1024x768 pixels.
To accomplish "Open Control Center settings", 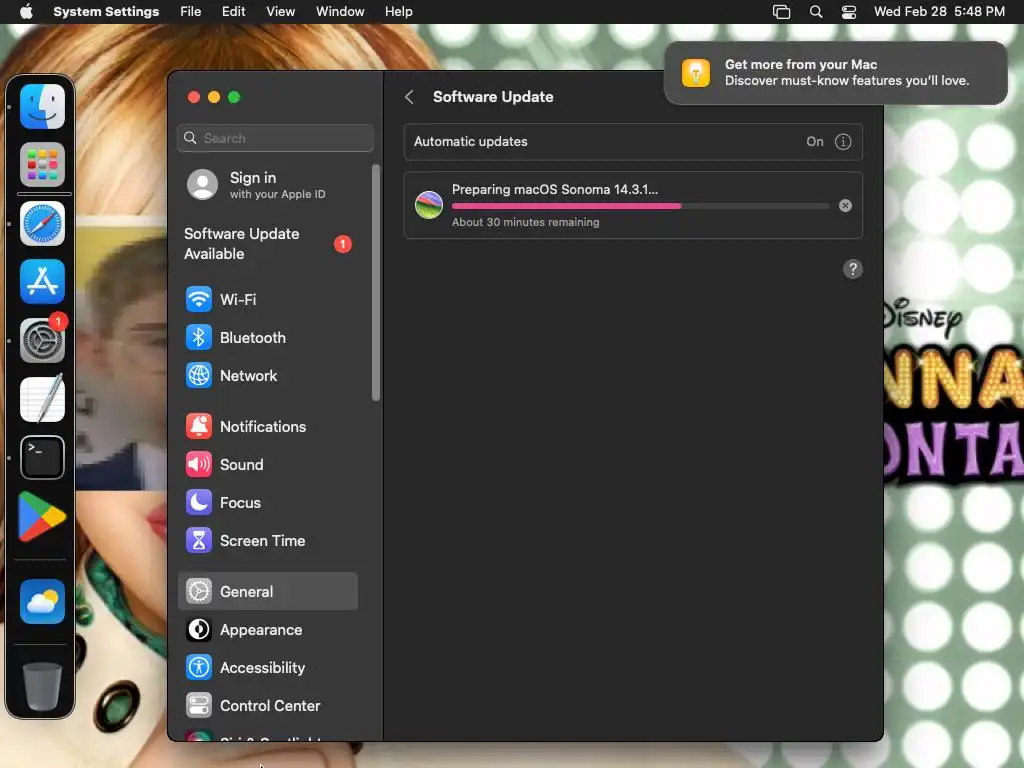I will point(268,706).
